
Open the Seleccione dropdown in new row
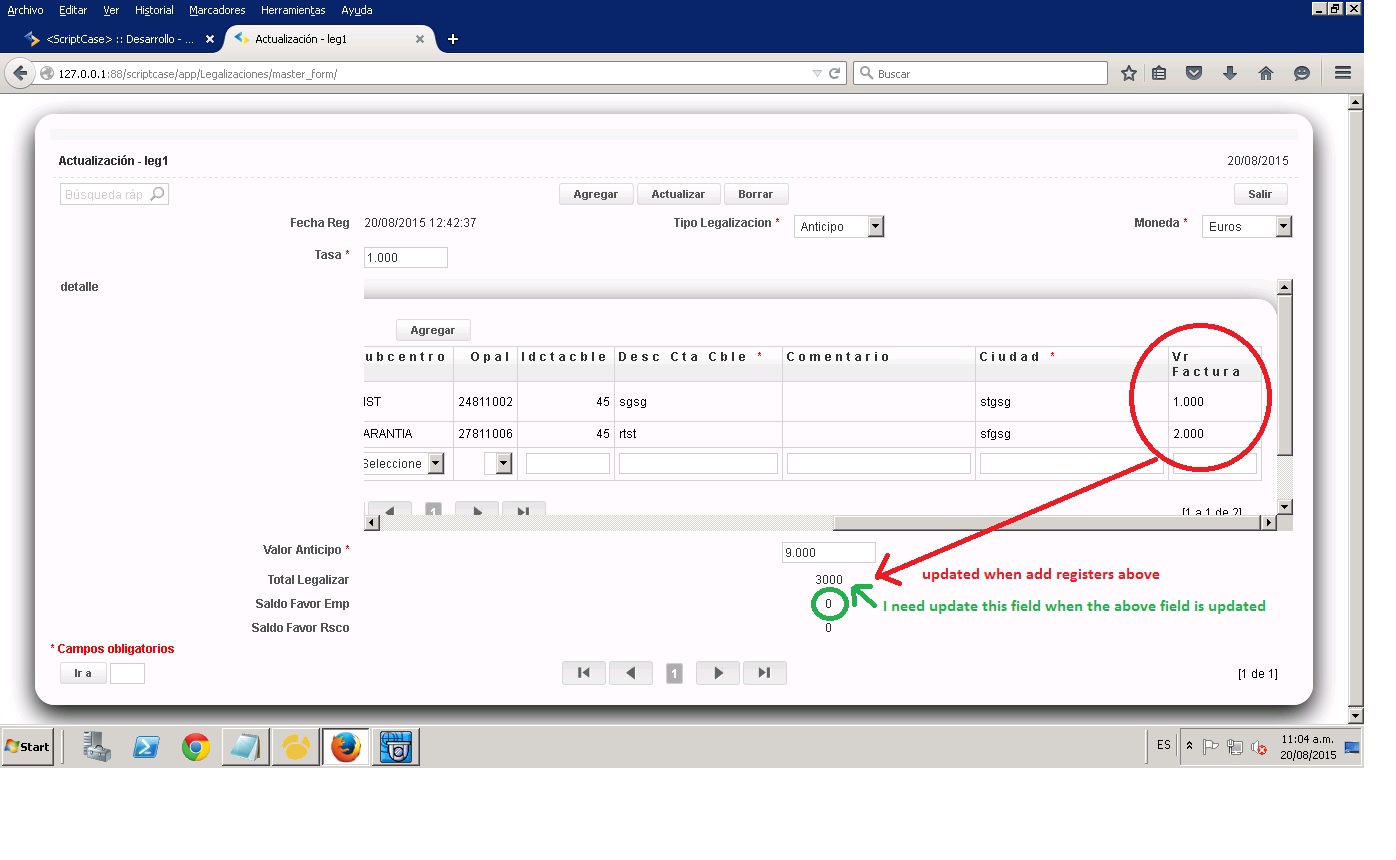tap(402, 464)
